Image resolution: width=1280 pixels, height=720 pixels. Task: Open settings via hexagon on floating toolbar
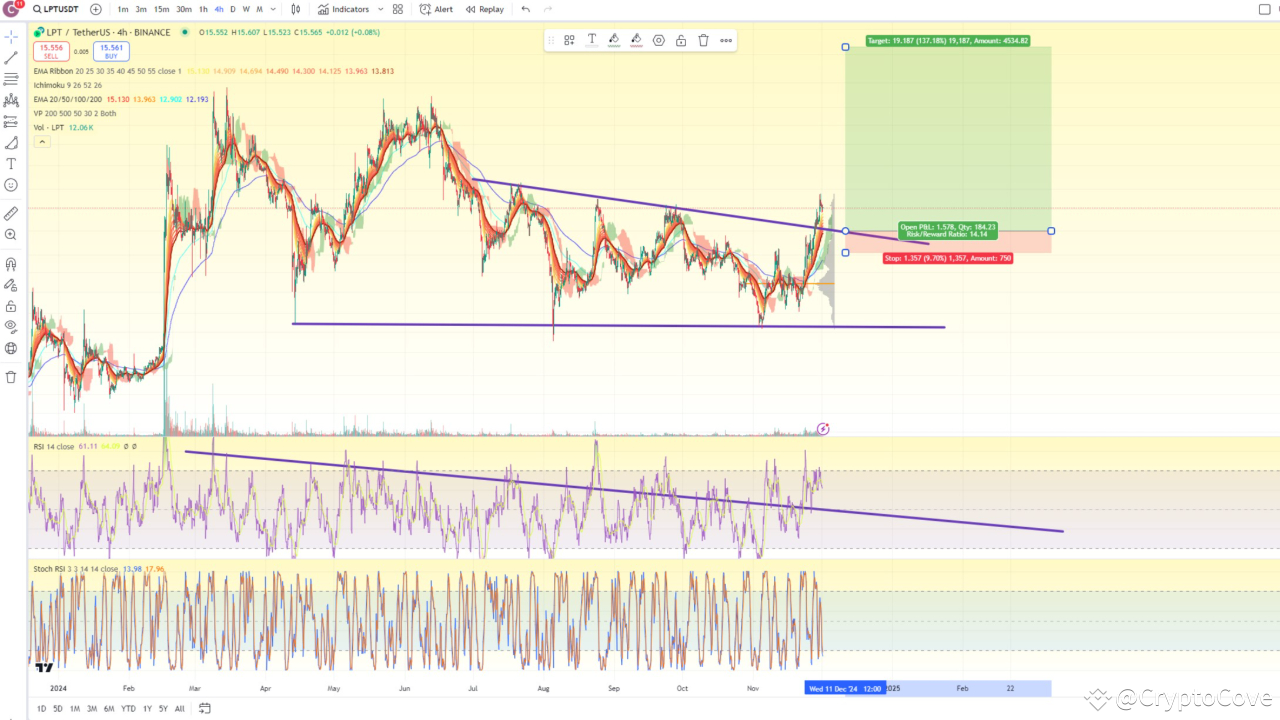[659, 40]
